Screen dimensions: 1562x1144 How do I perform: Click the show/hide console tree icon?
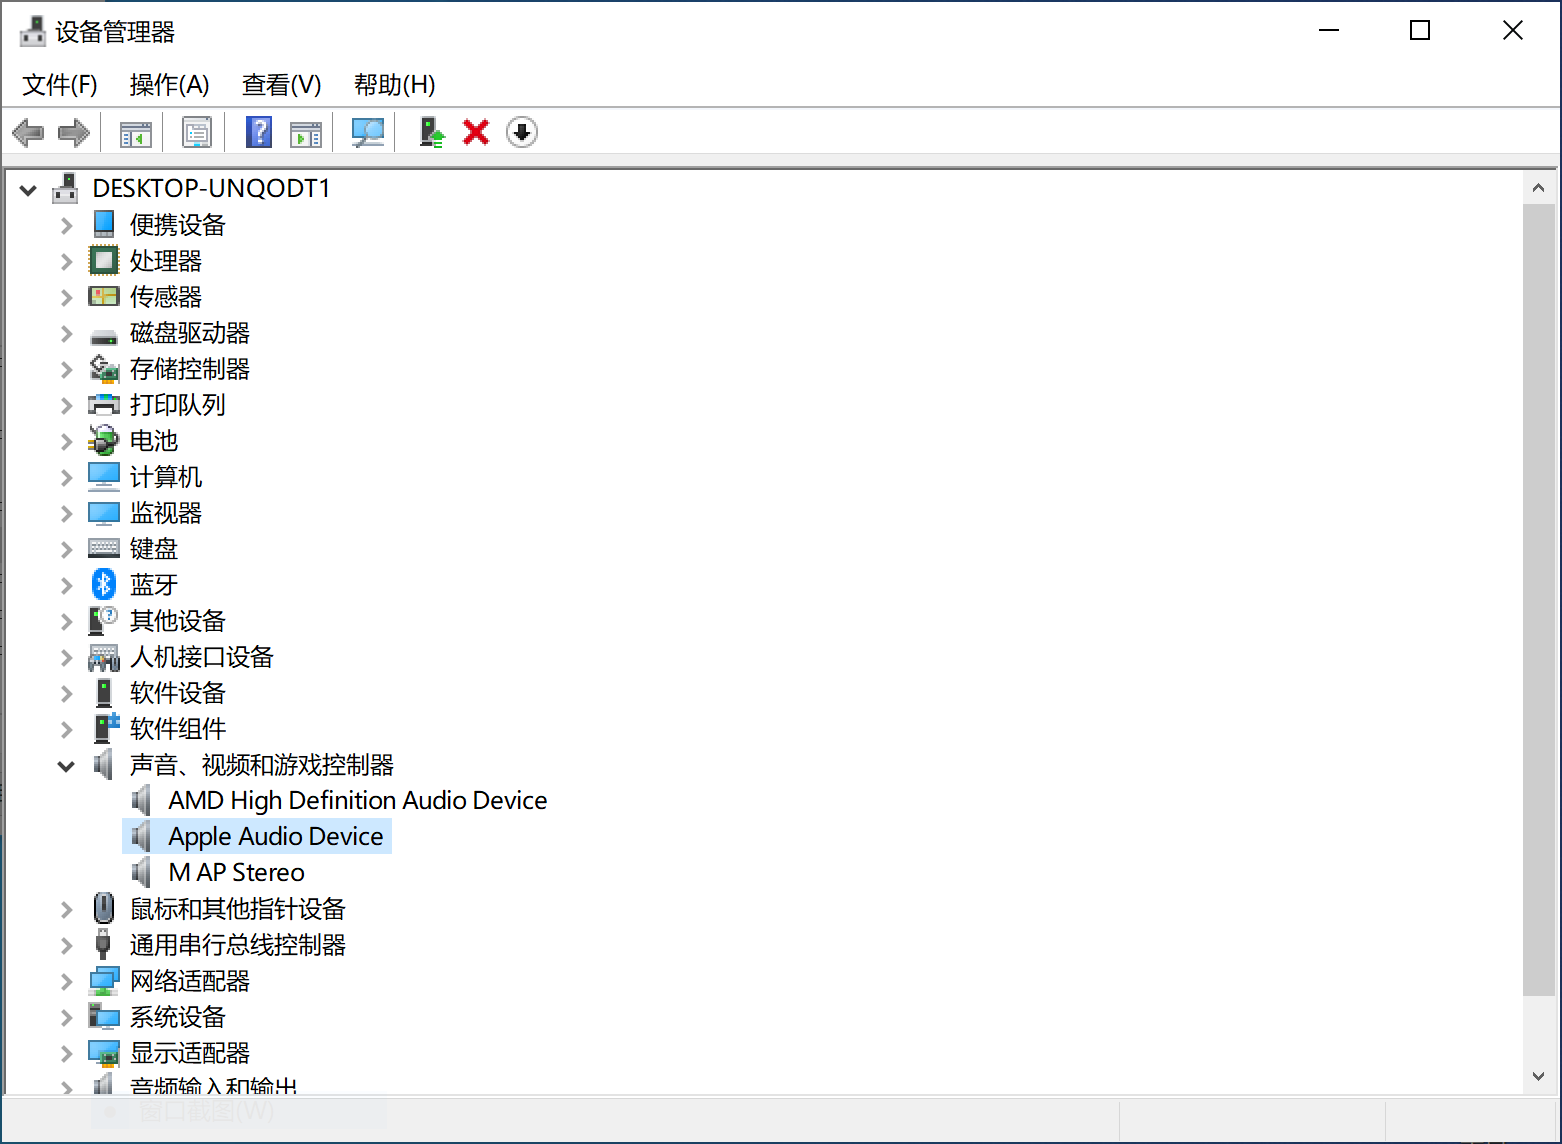coord(136,133)
